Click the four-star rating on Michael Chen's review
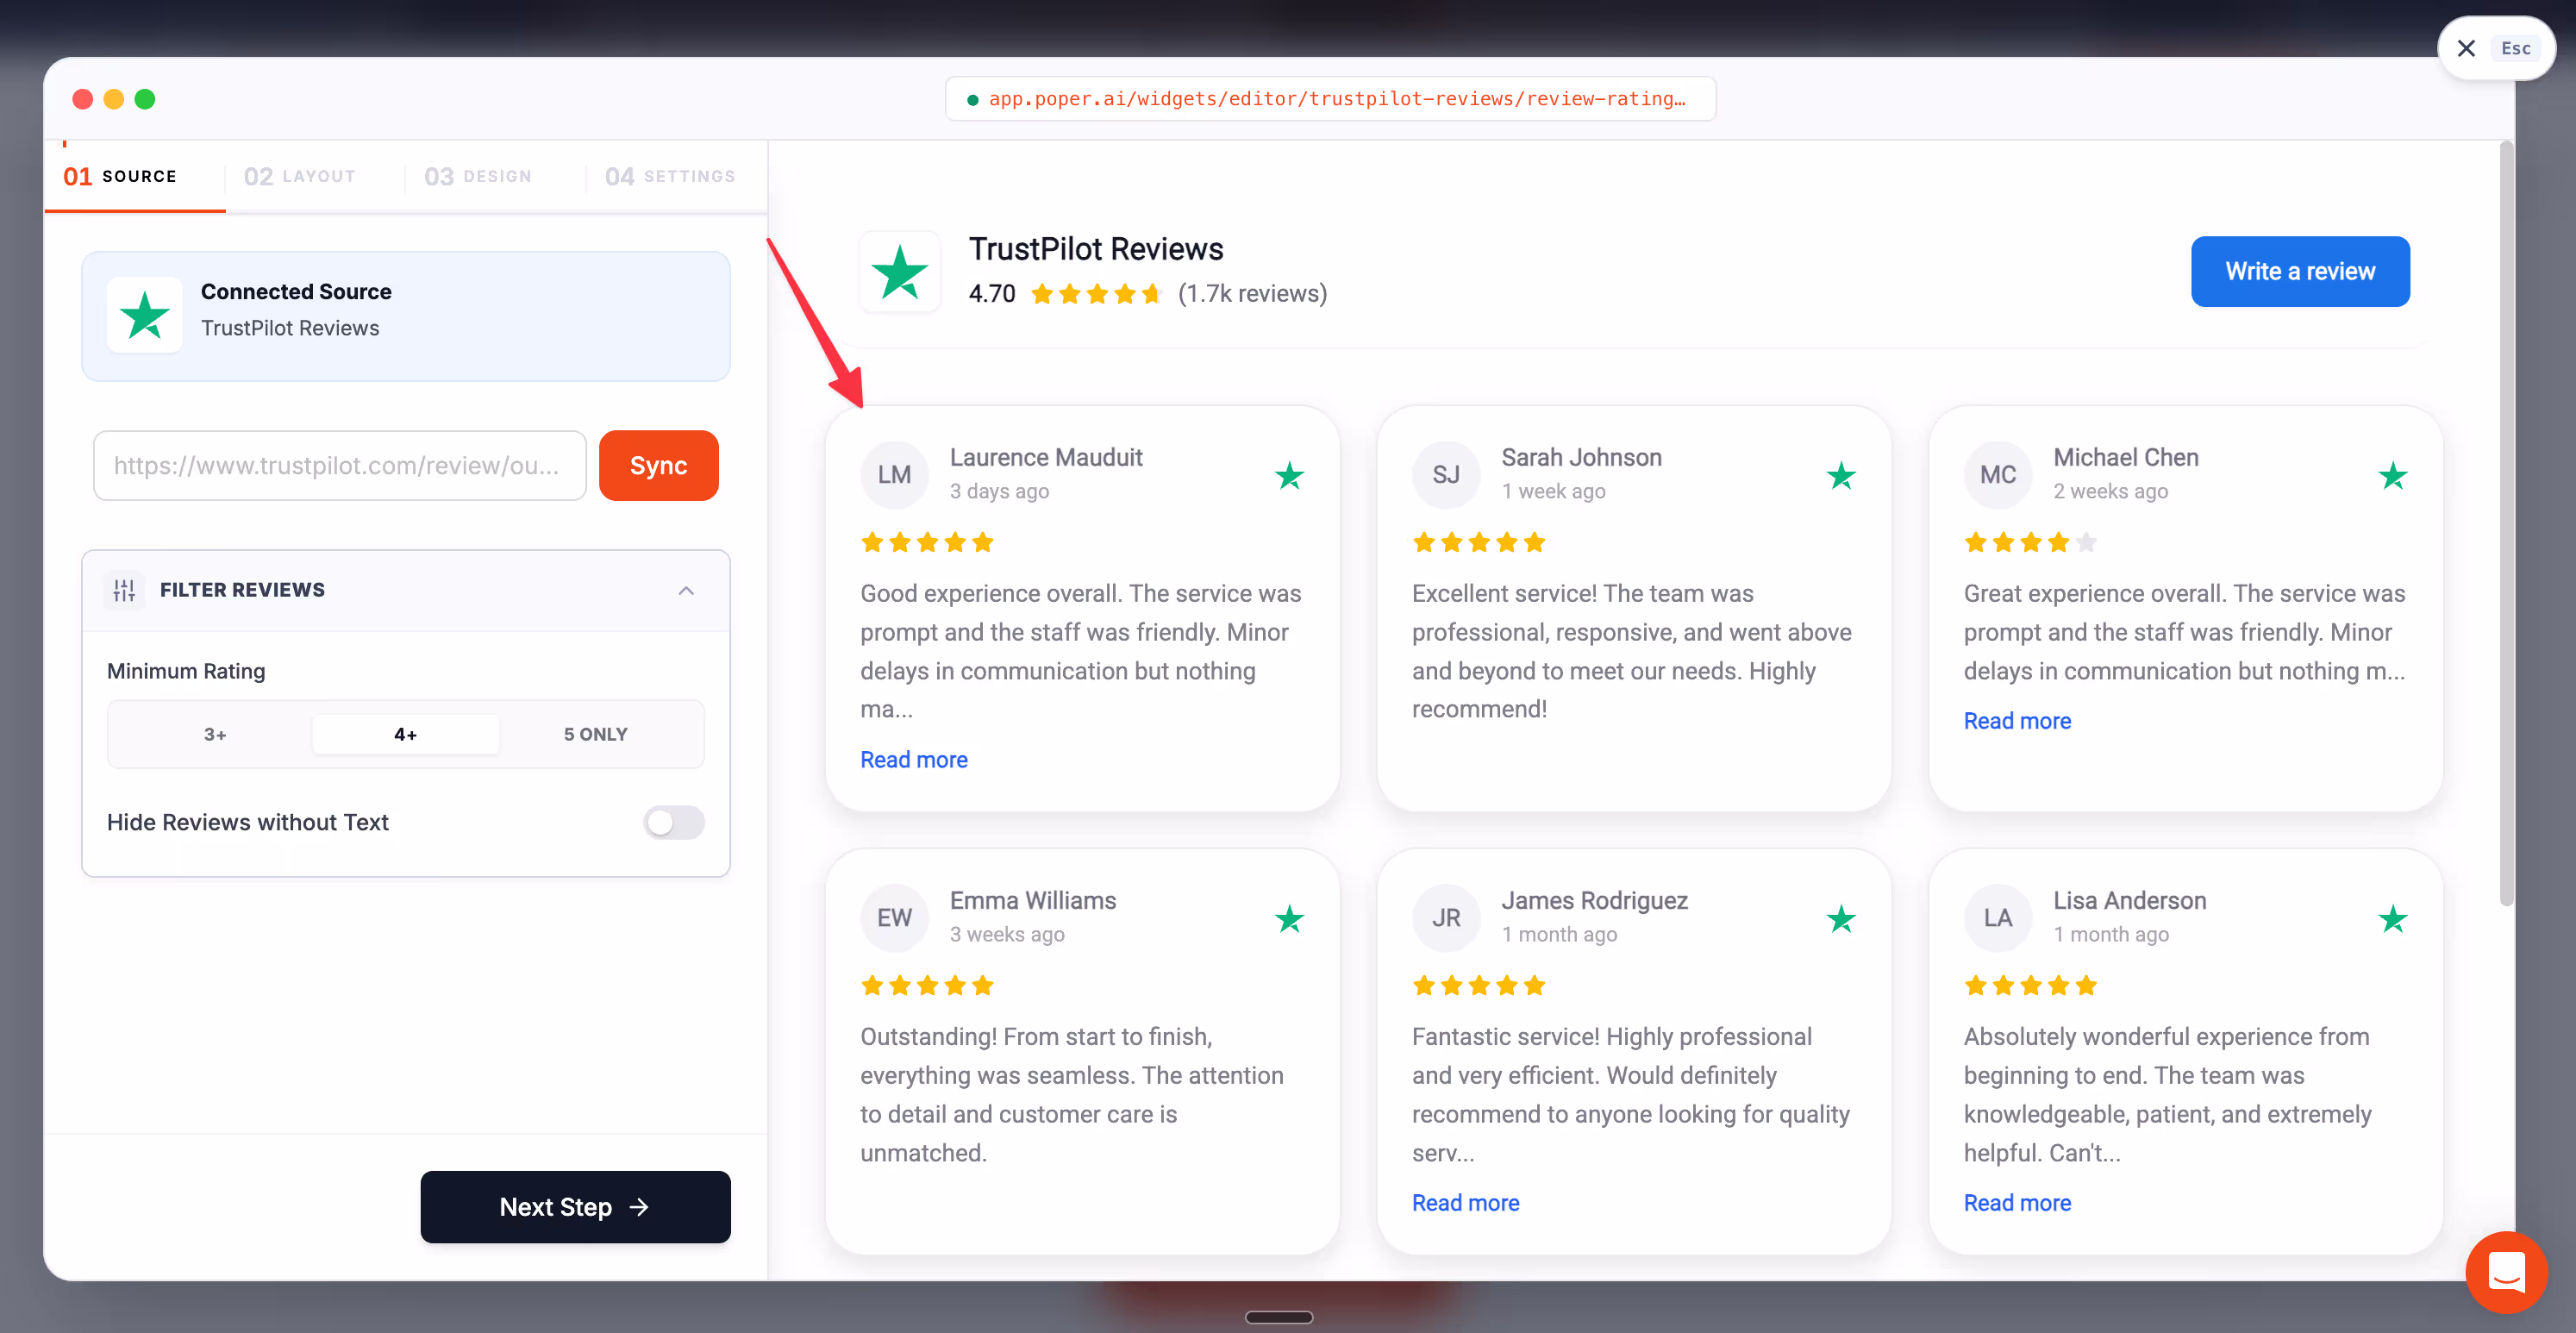The height and width of the screenshot is (1333, 2576). coord(2030,542)
